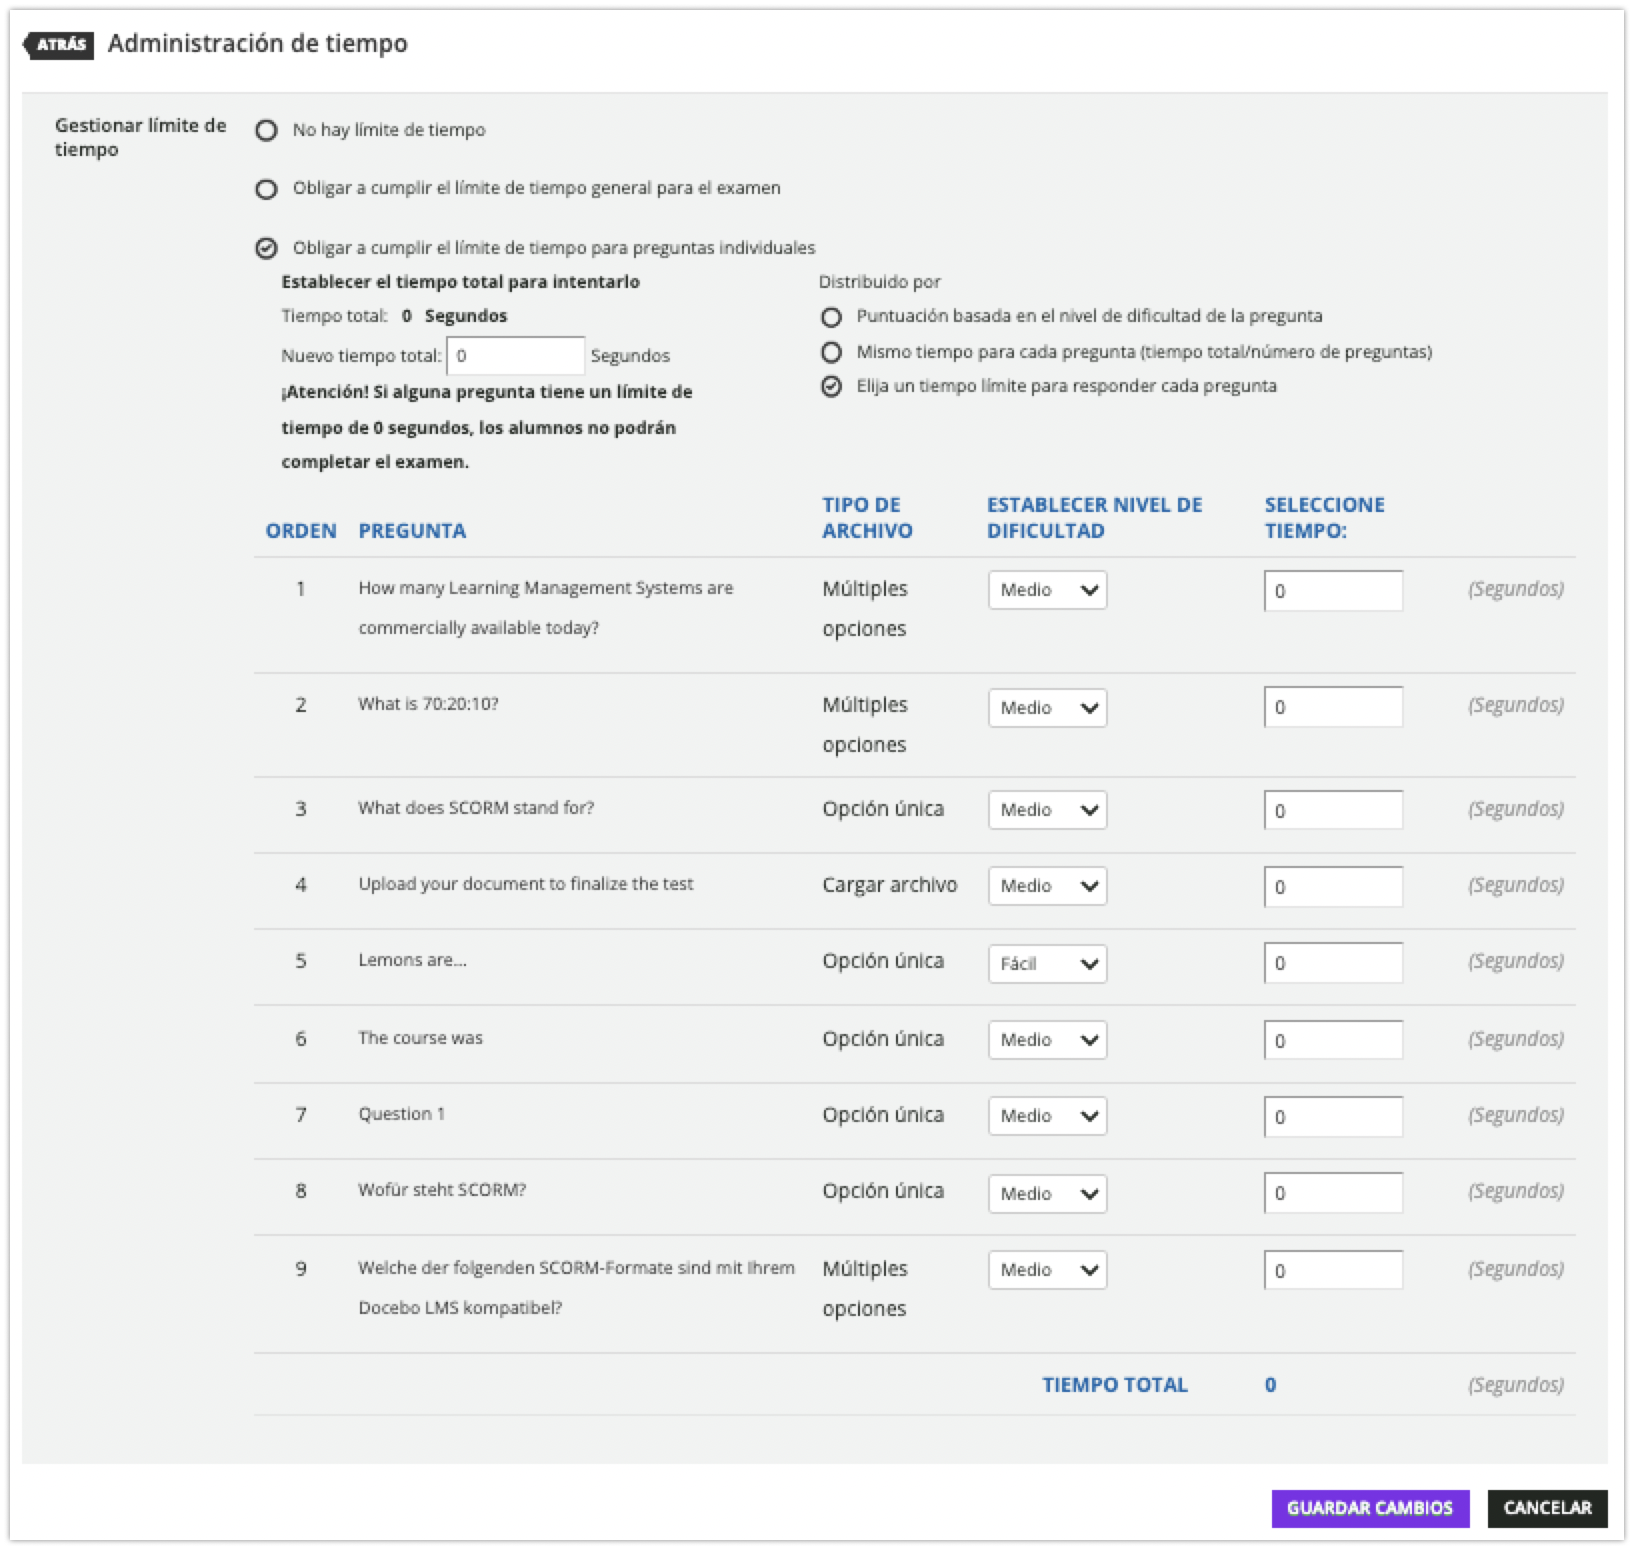Viewport: 1634px width, 1550px height.
Task: Select 'Elija un tiempo límite' radio option
Action: [x=831, y=387]
